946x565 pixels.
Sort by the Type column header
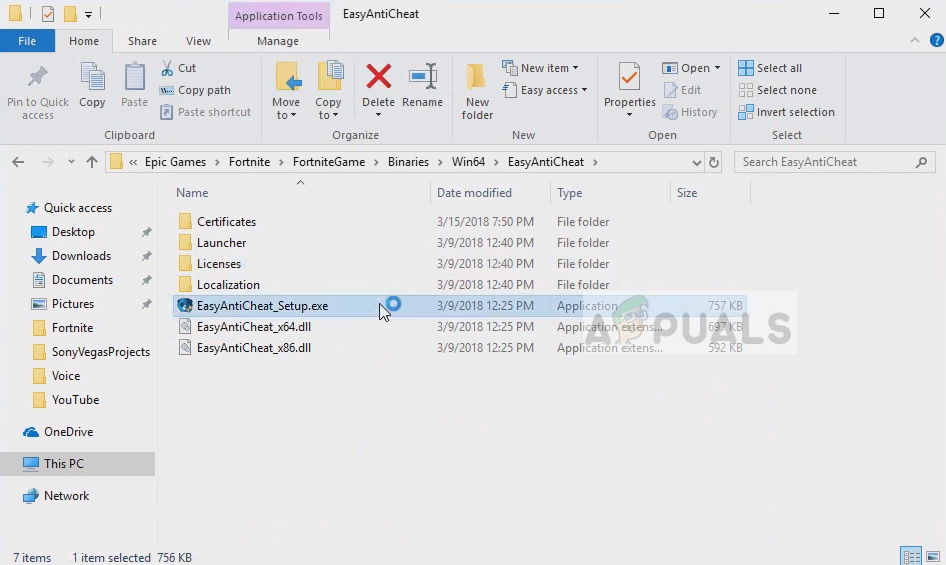click(x=570, y=193)
